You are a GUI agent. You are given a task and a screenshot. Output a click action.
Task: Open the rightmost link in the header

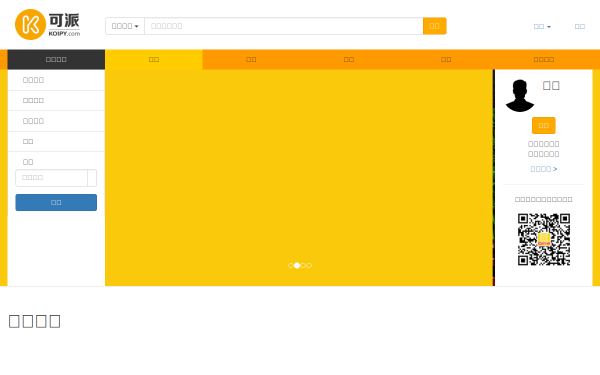click(580, 26)
